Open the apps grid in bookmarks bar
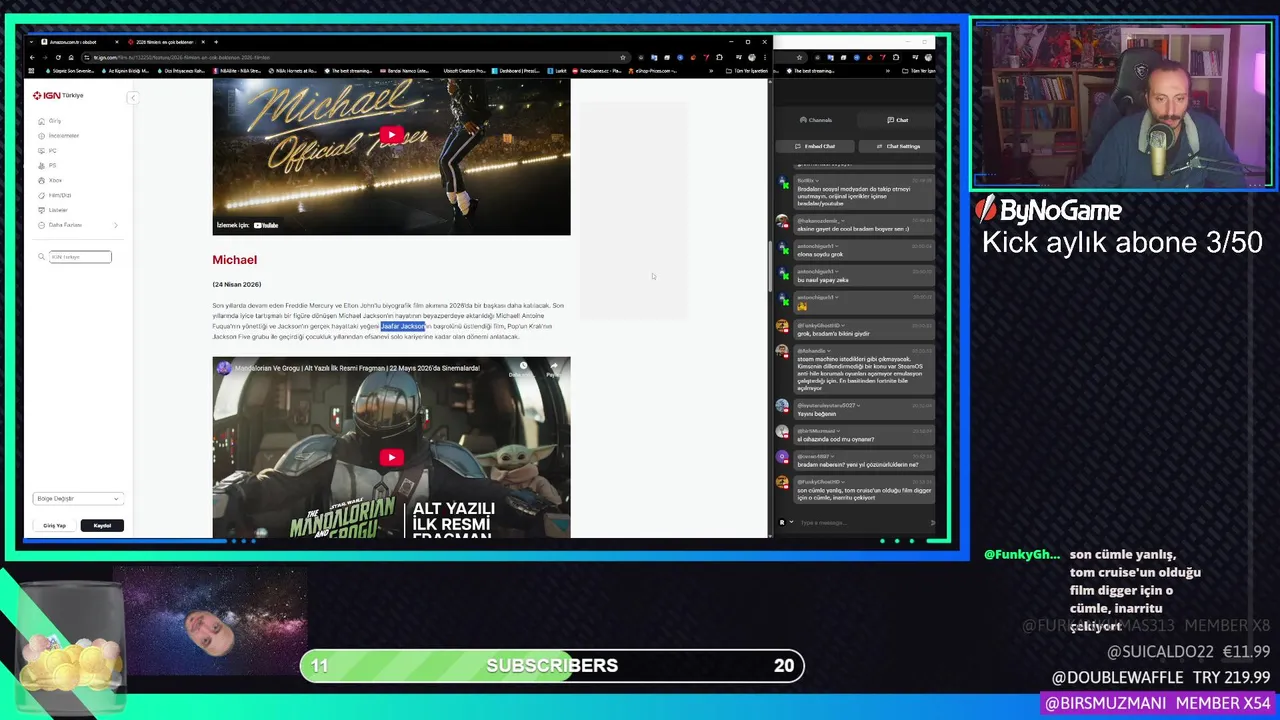 [33, 71]
